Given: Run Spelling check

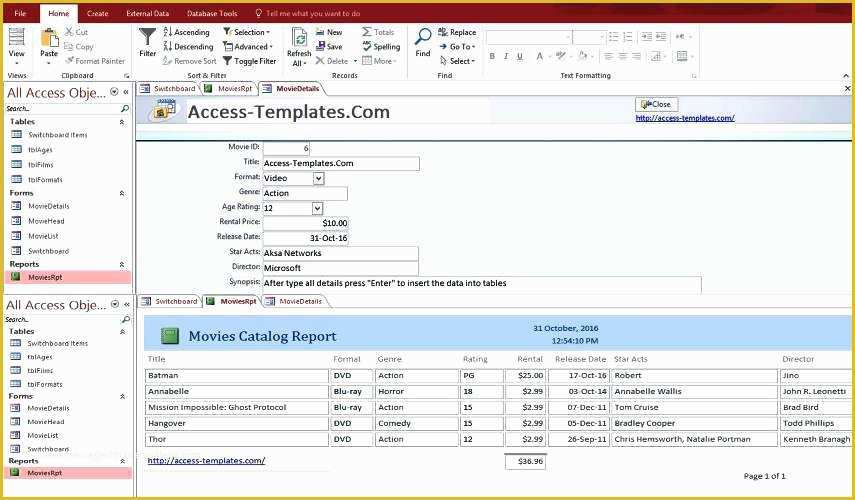Looking at the screenshot, I should pos(381,47).
